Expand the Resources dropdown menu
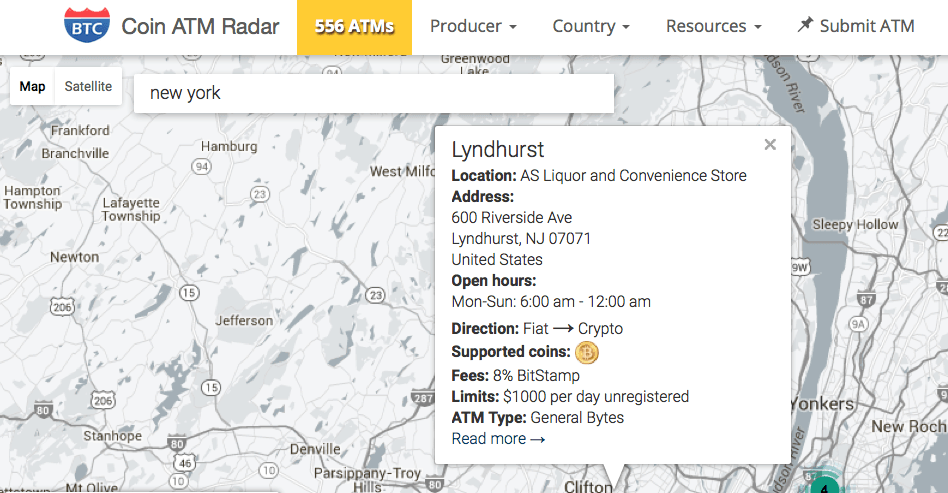Screen dimensions: 948x493 [713, 26]
